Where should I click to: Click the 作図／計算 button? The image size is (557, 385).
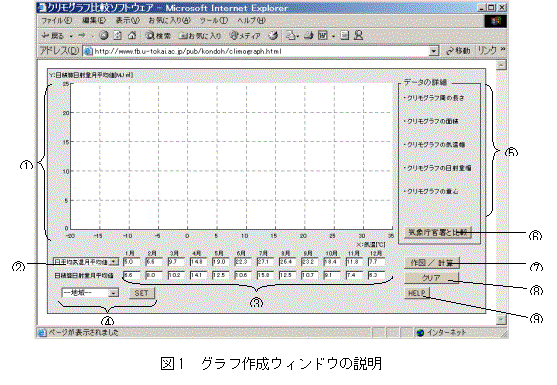pyautogui.click(x=432, y=263)
